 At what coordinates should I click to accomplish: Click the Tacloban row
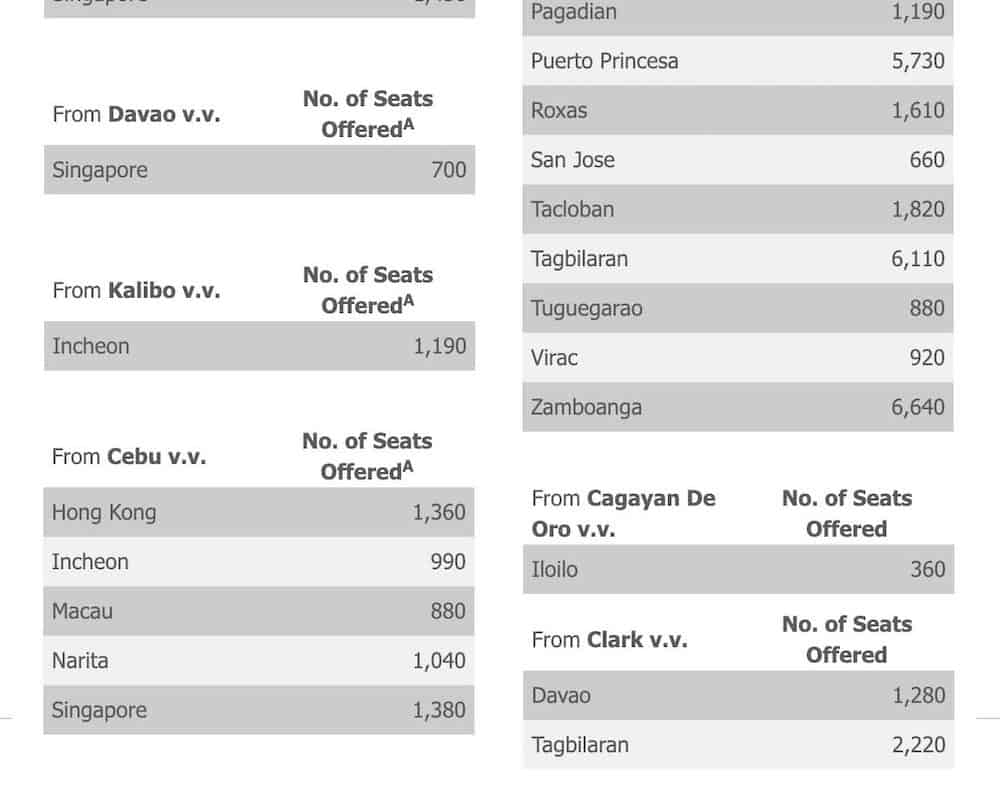pos(737,209)
